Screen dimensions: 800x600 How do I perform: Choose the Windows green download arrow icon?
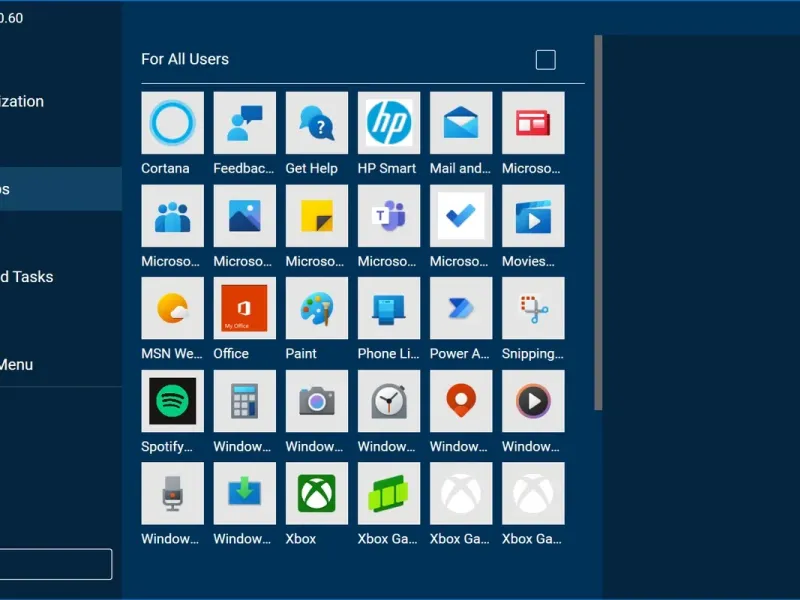click(244, 493)
